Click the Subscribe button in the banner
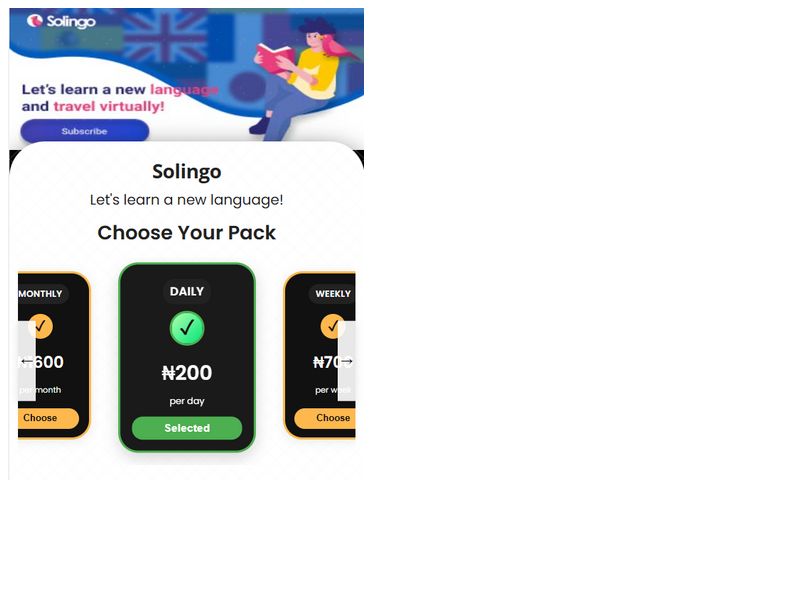Screen dimensions: 800x600 click(85, 131)
